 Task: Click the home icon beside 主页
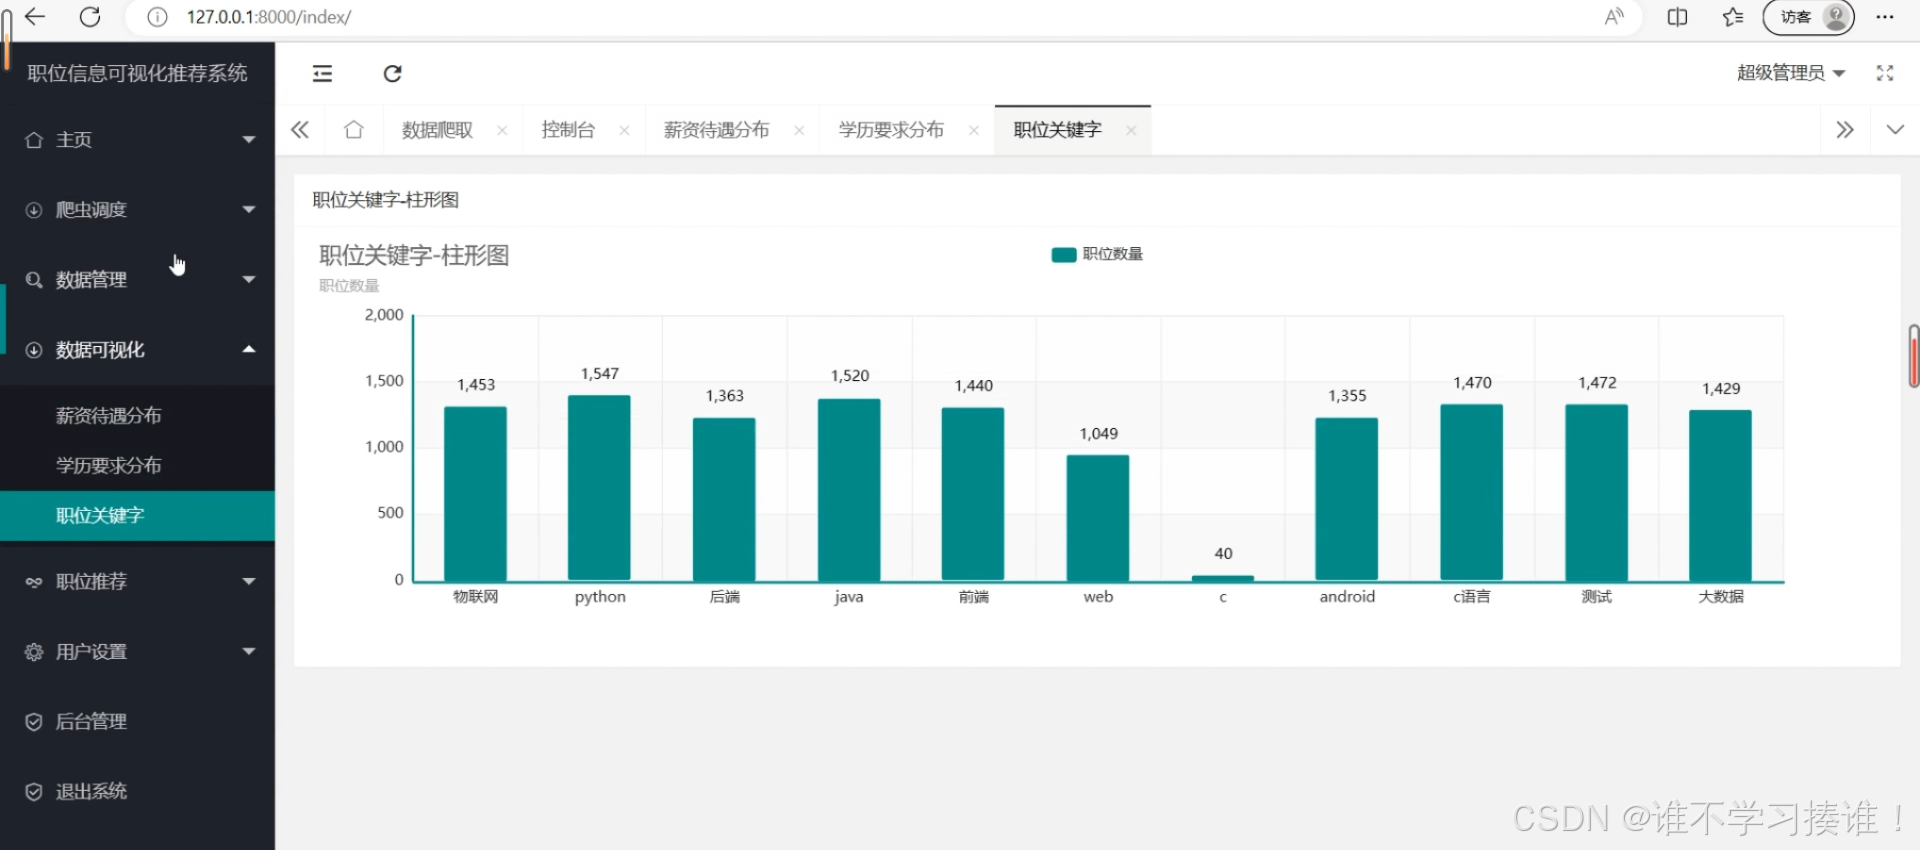coord(34,140)
